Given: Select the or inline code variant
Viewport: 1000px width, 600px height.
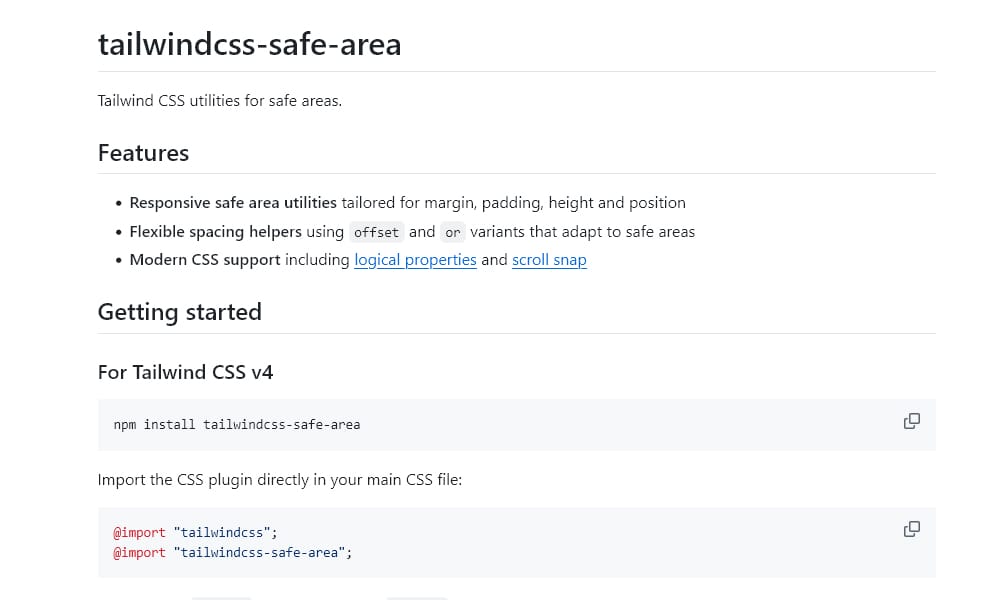Looking at the screenshot, I should (x=453, y=232).
